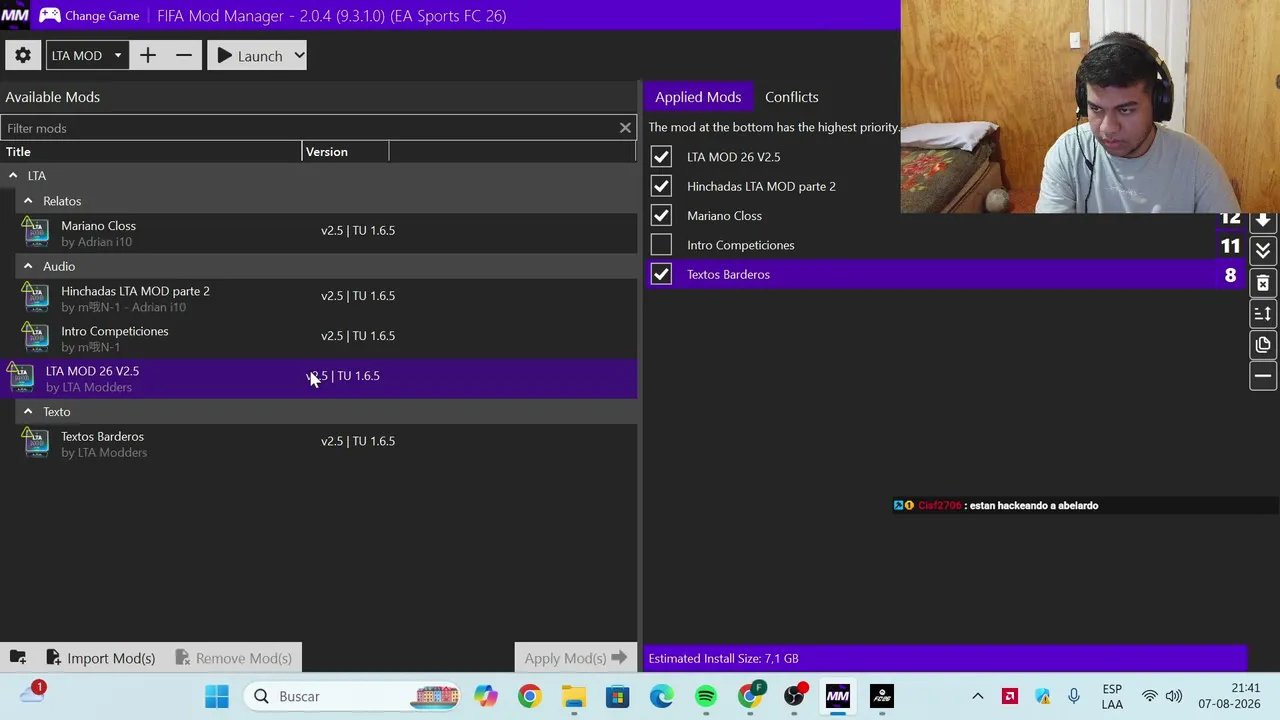Open Microsoft Store from the taskbar

[x=617, y=696]
